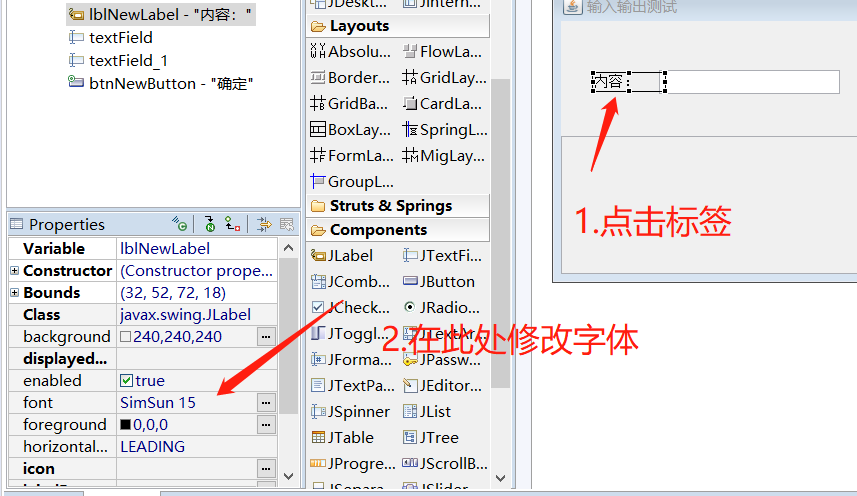This screenshot has height=496, width=857.
Task: Pick JTree component from palette
Action: [x=431, y=438]
